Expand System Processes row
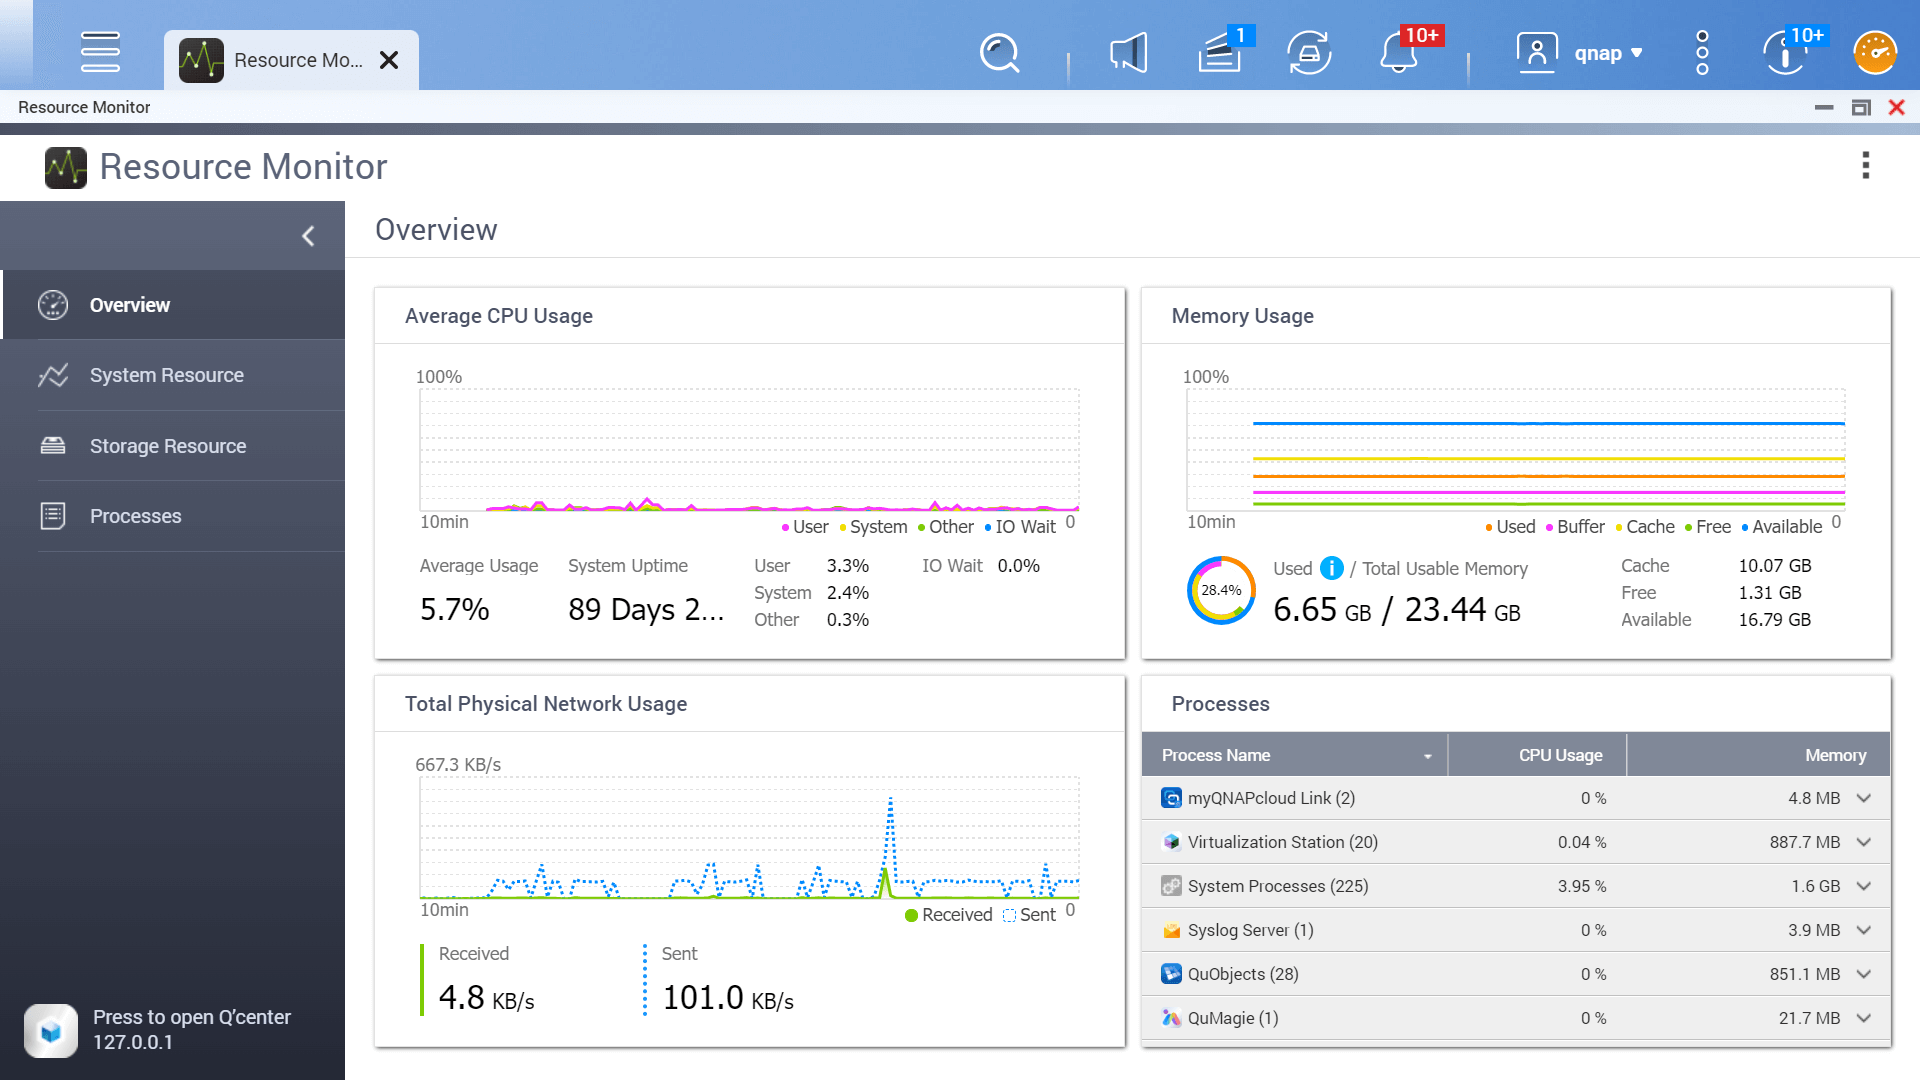1920x1080 pixels. point(1863,886)
